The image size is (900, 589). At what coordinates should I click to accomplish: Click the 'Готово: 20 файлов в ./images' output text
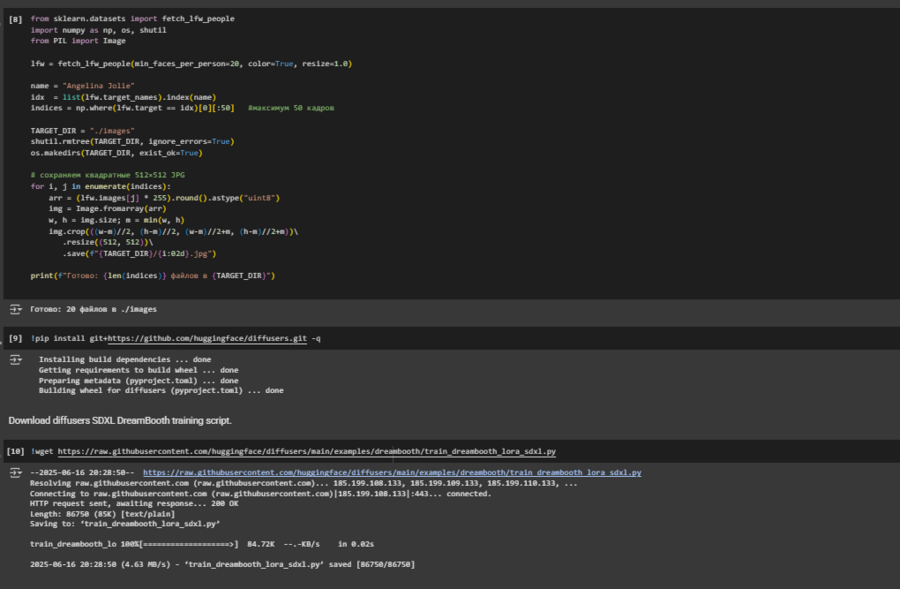[93, 309]
